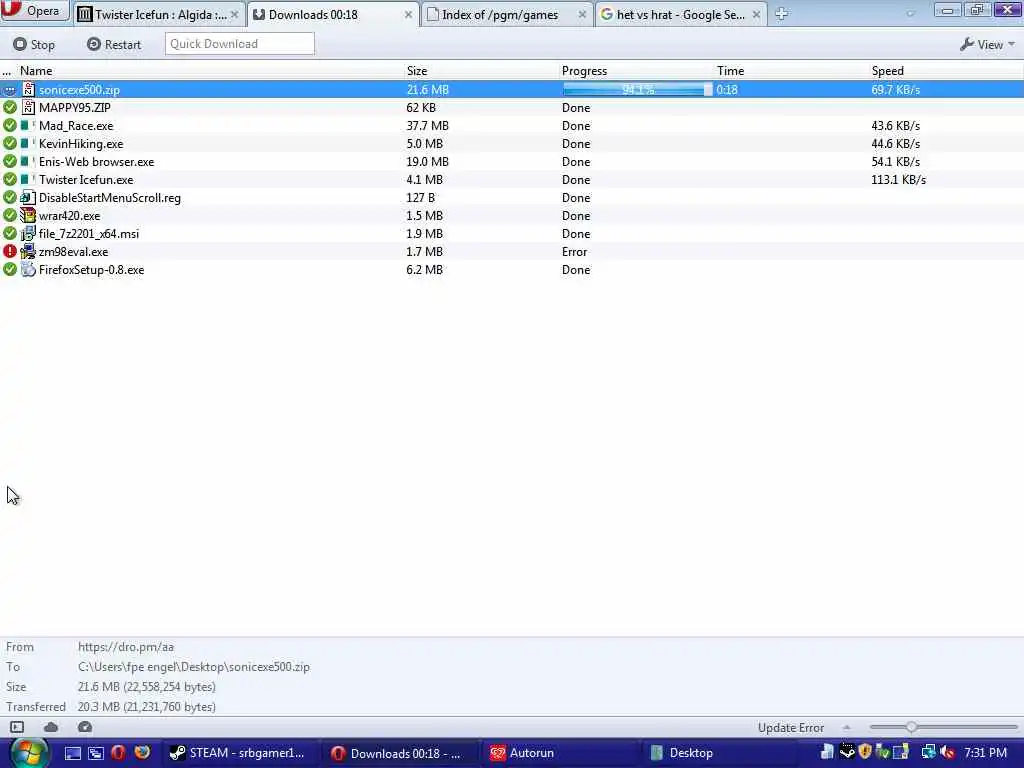Click the Update Error status text
Screen dimensions: 1024x768
click(x=791, y=728)
